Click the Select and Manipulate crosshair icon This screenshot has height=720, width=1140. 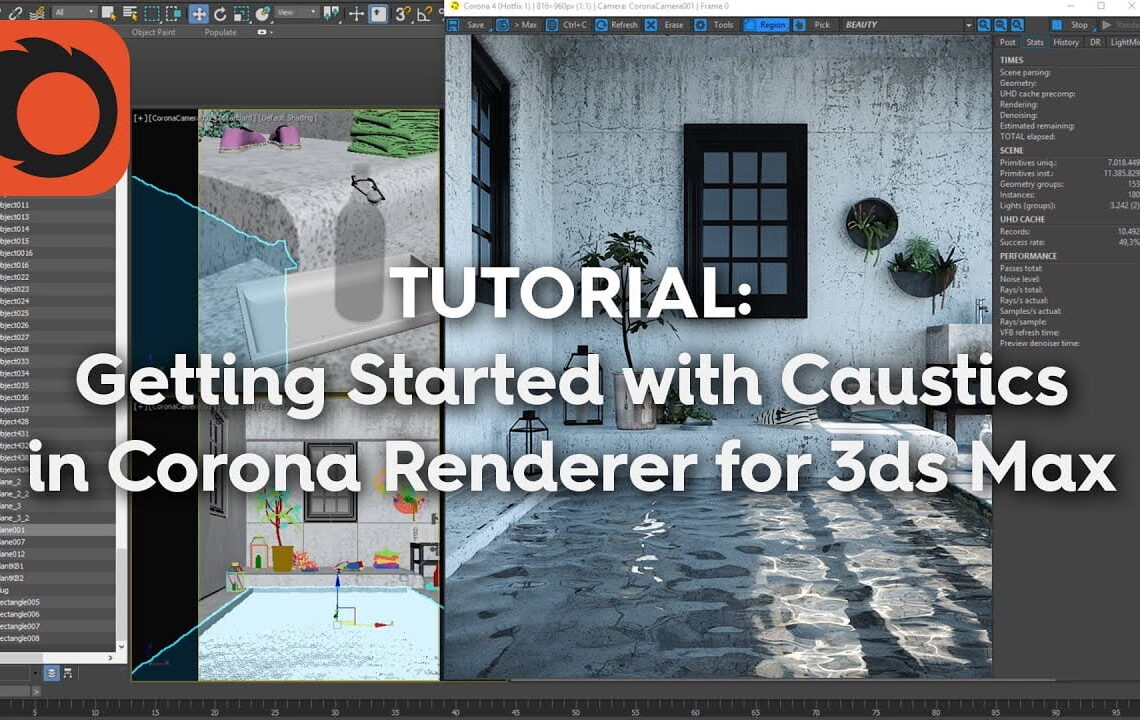tap(356, 13)
